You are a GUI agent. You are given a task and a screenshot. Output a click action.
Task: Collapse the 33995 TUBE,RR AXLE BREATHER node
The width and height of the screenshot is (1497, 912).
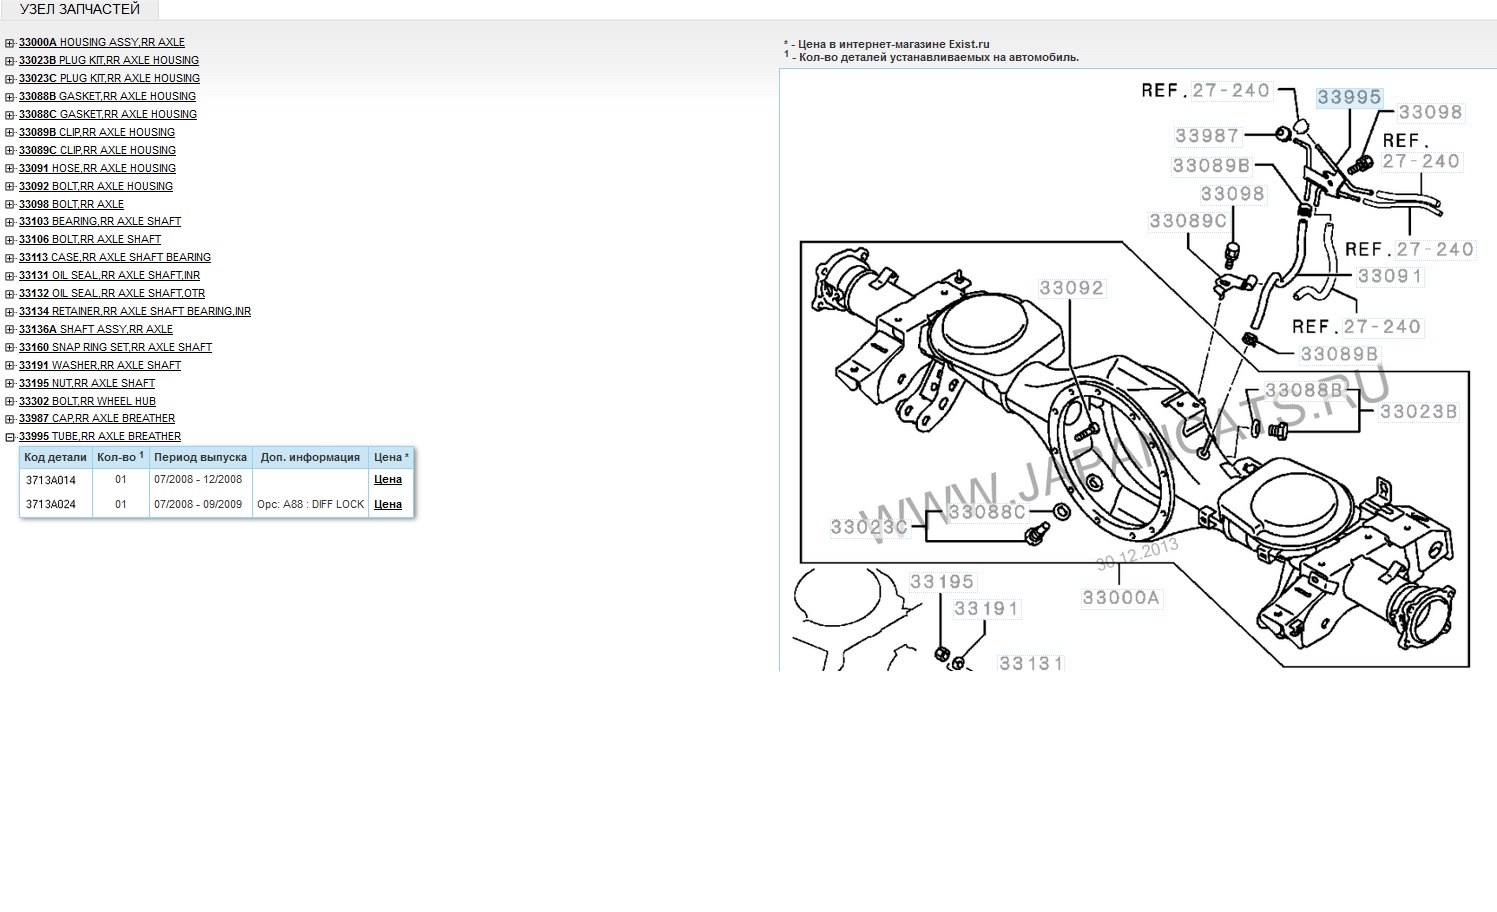(x=10, y=437)
